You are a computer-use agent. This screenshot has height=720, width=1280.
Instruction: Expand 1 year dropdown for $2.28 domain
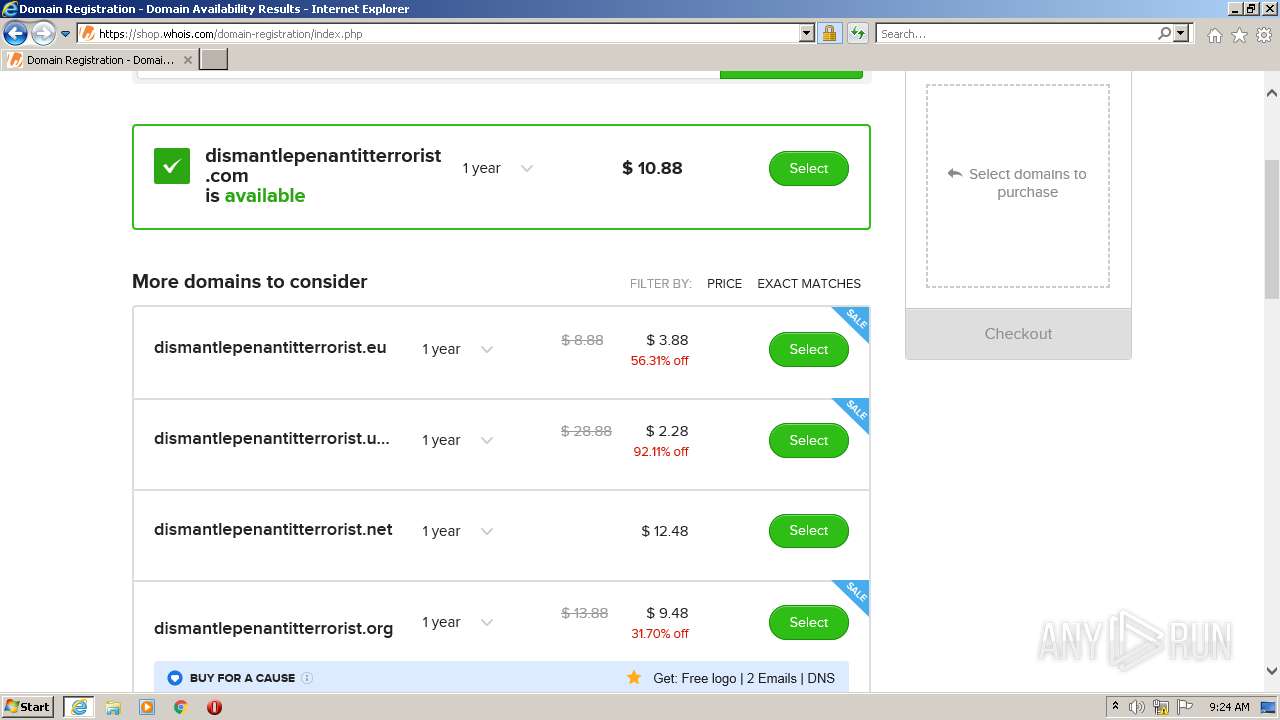coord(457,440)
